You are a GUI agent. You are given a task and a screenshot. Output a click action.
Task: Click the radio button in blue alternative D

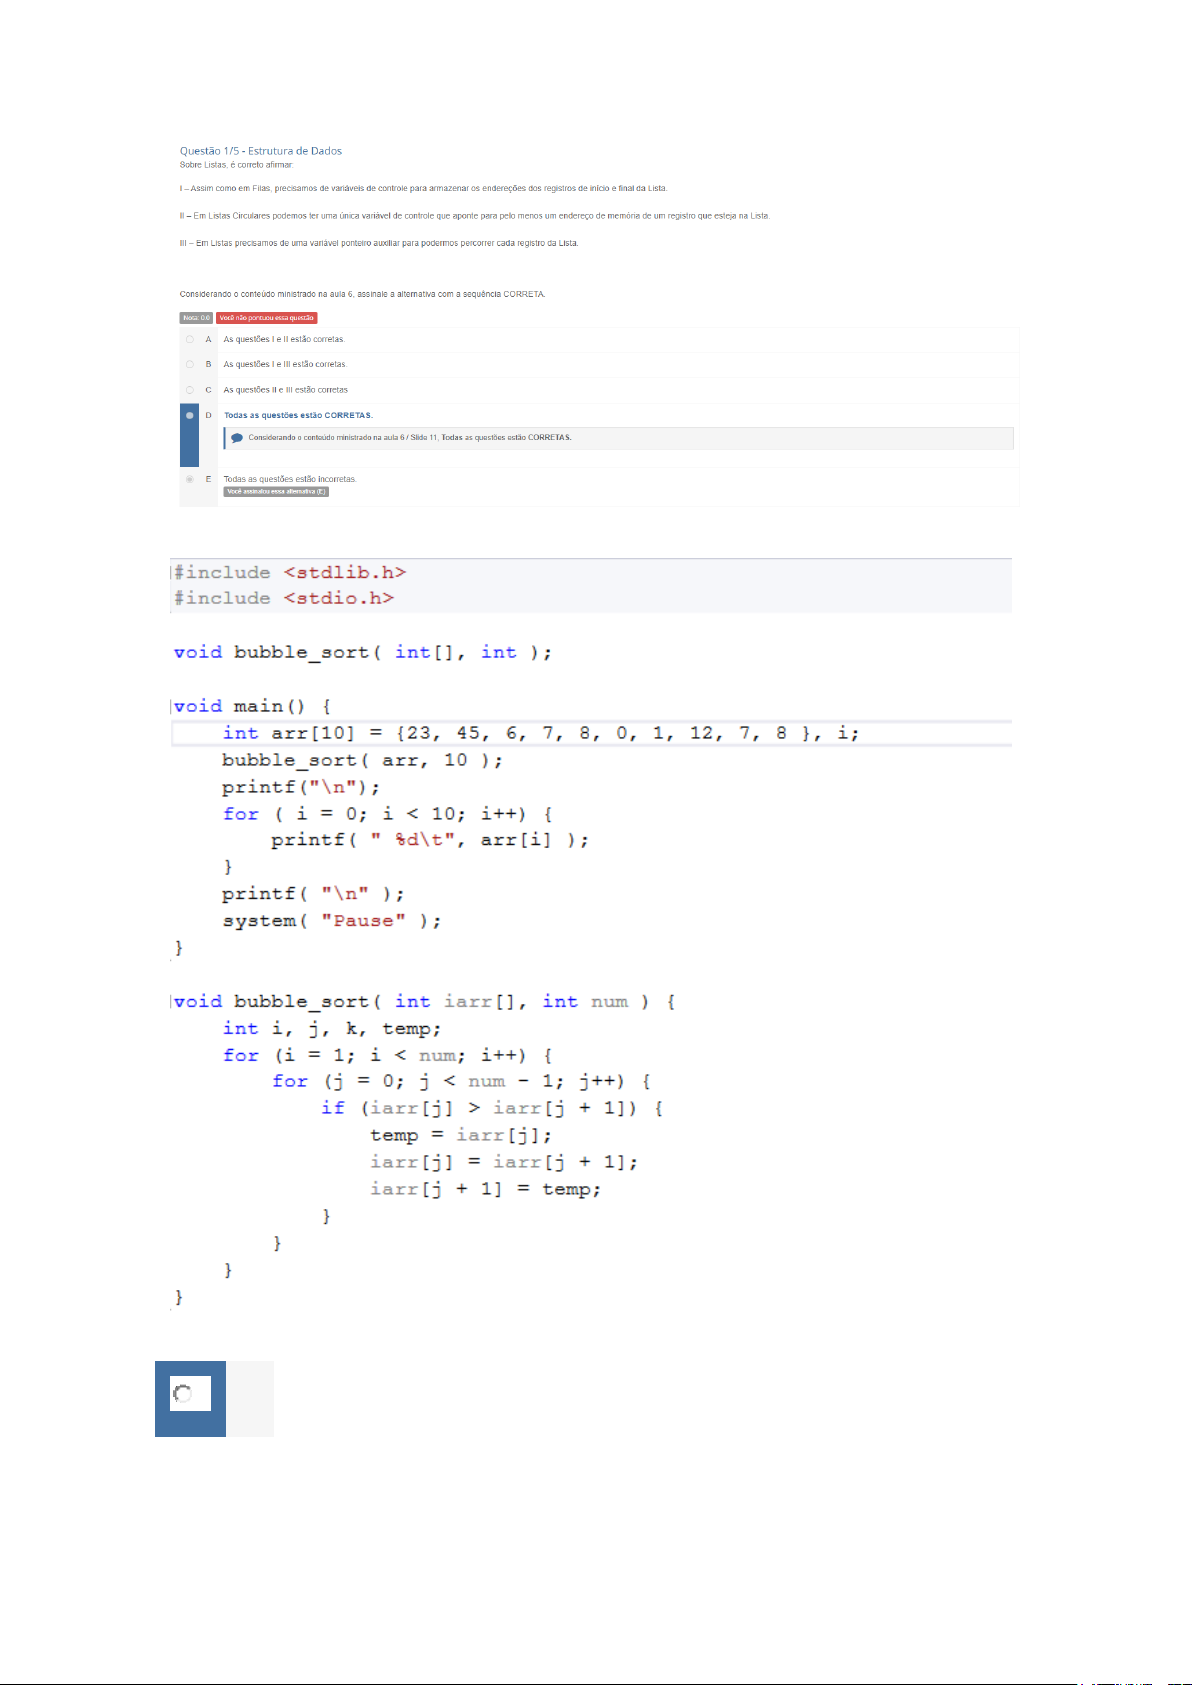pyautogui.click(x=189, y=415)
